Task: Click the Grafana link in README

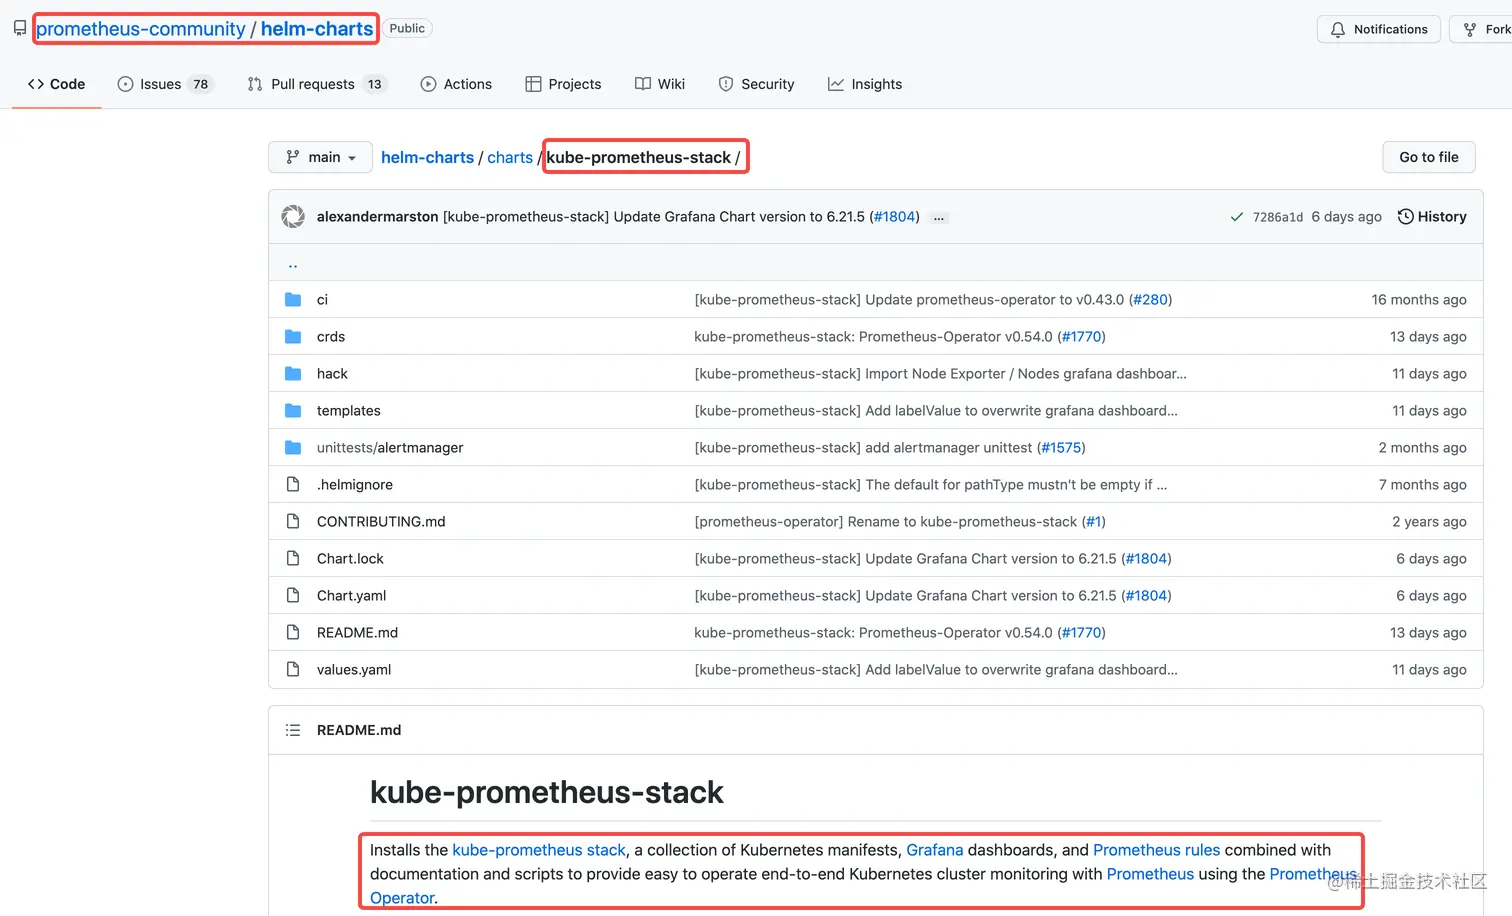Action: 934,850
